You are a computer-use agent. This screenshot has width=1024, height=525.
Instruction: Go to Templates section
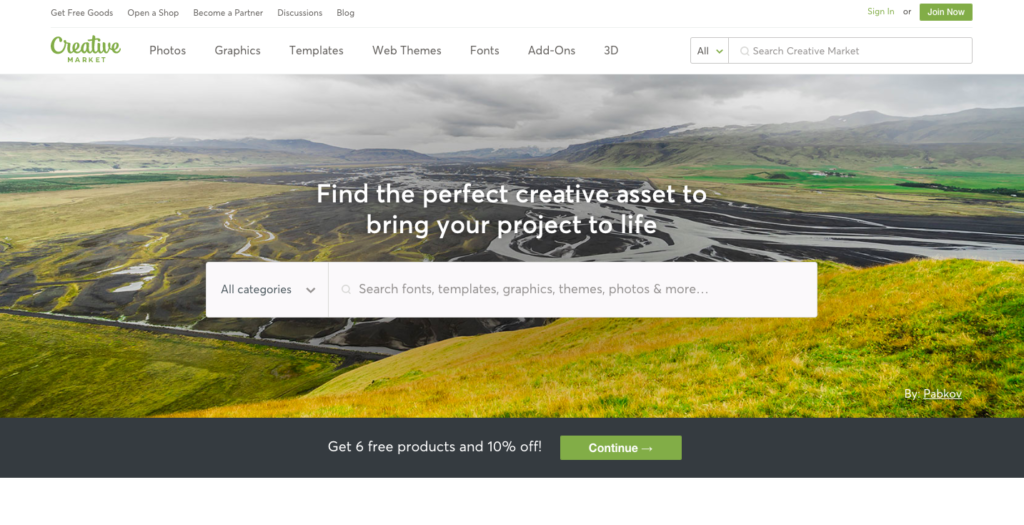tap(316, 50)
